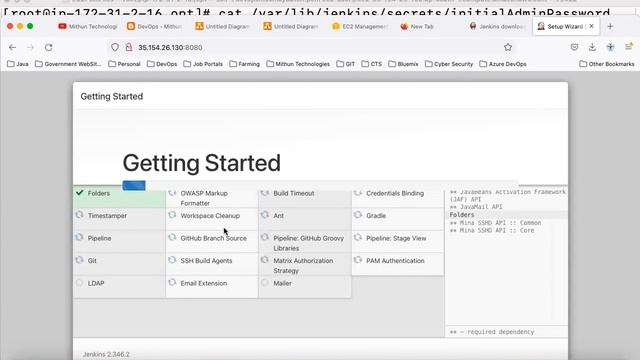This screenshot has height=360, width=640.
Task: Click the spinner icon beside PAM Authentication
Action: [358, 260]
